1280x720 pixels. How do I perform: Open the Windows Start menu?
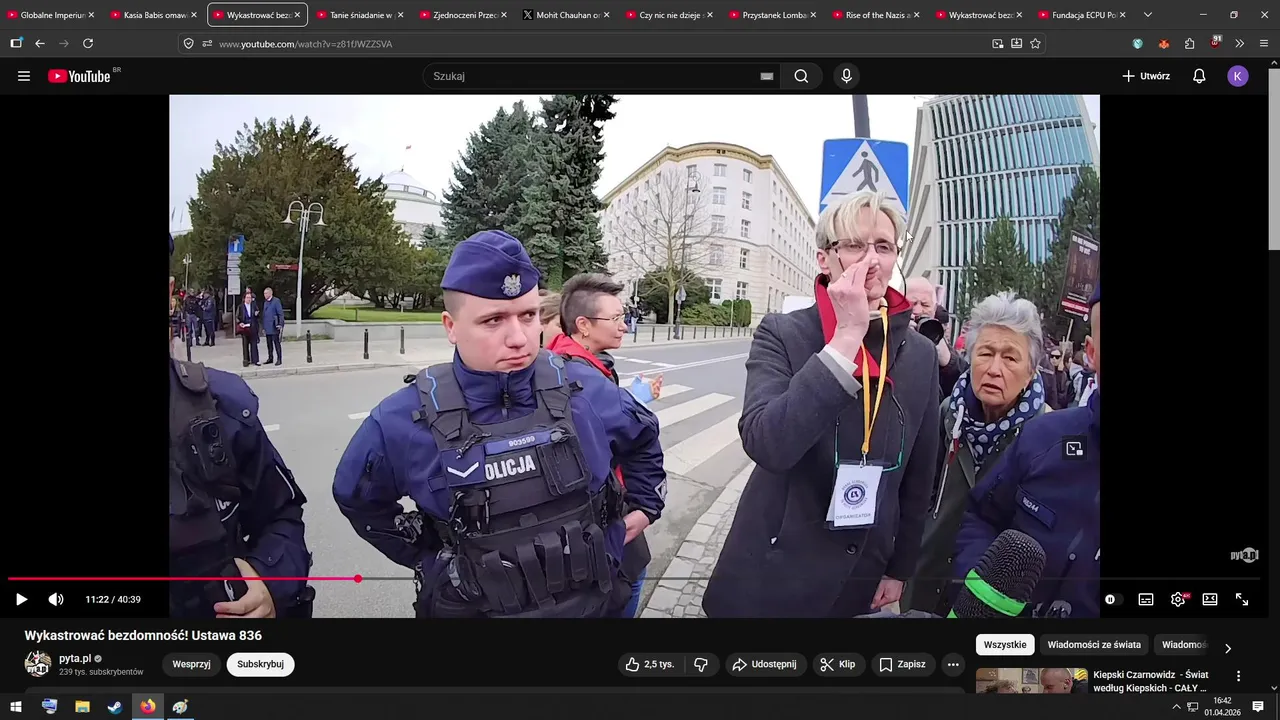coord(16,707)
